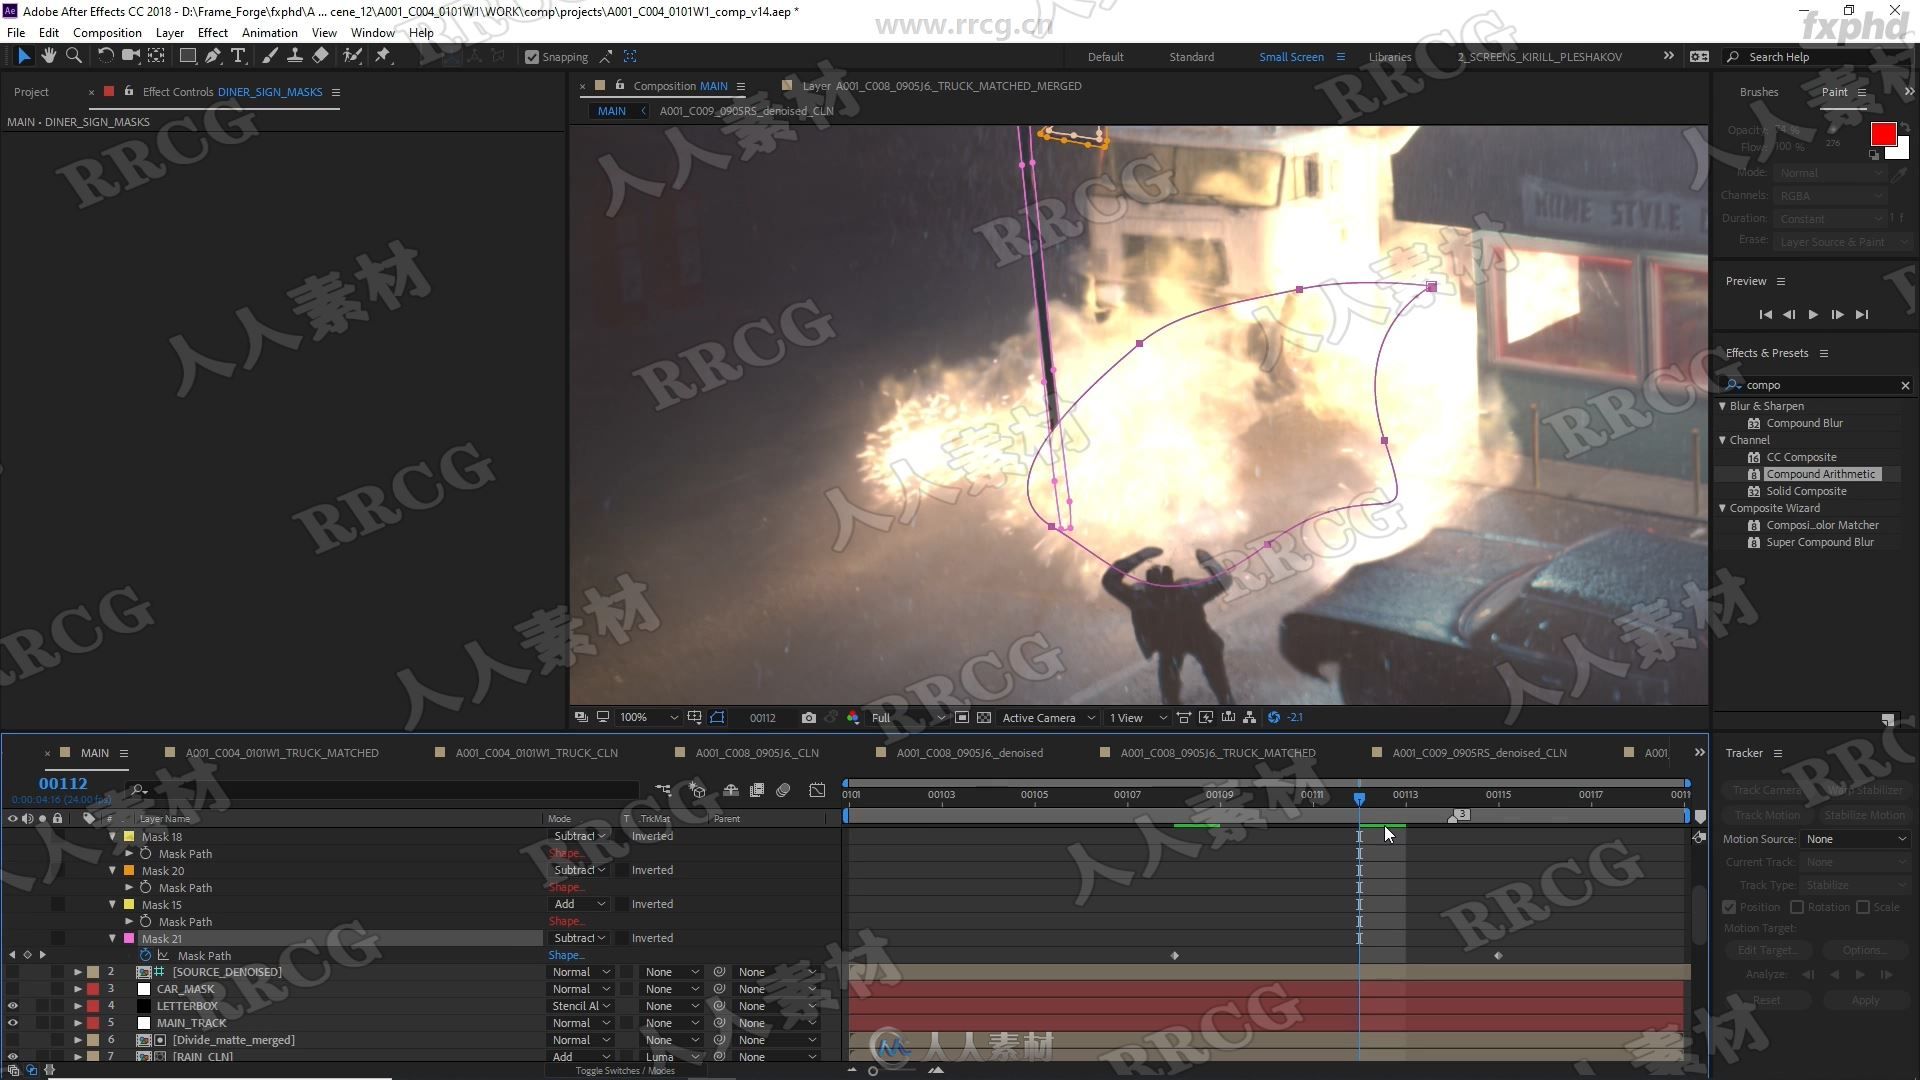Select the Pen tool in toolbar
This screenshot has width=1920, height=1080.
(211, 55)
